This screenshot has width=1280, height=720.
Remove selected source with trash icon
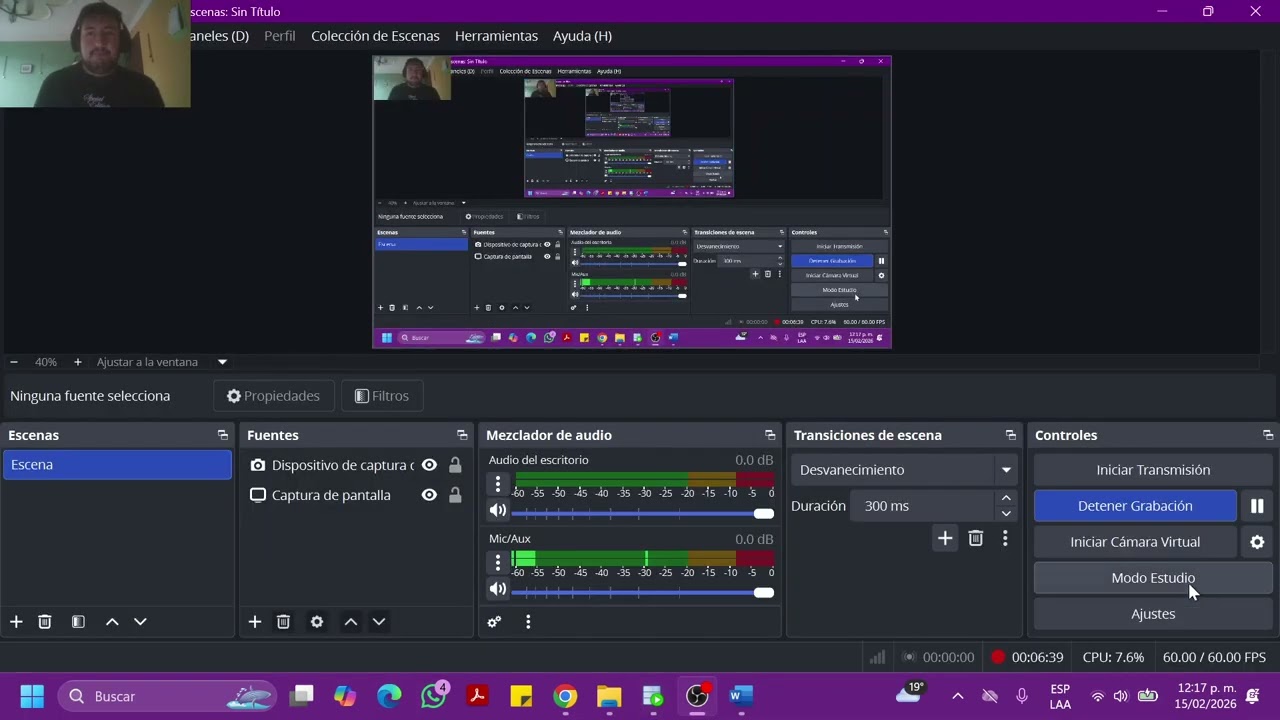click(x=283, y=622)
